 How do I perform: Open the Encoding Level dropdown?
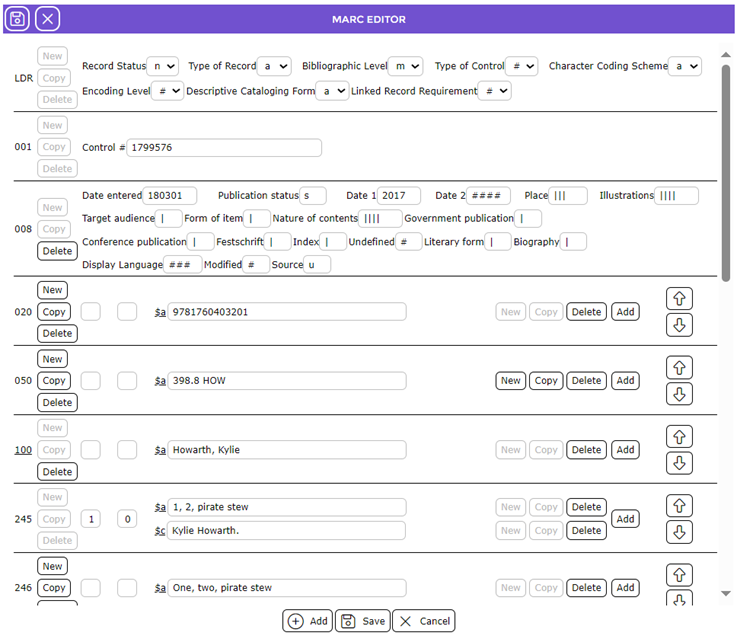click(168, 91)
